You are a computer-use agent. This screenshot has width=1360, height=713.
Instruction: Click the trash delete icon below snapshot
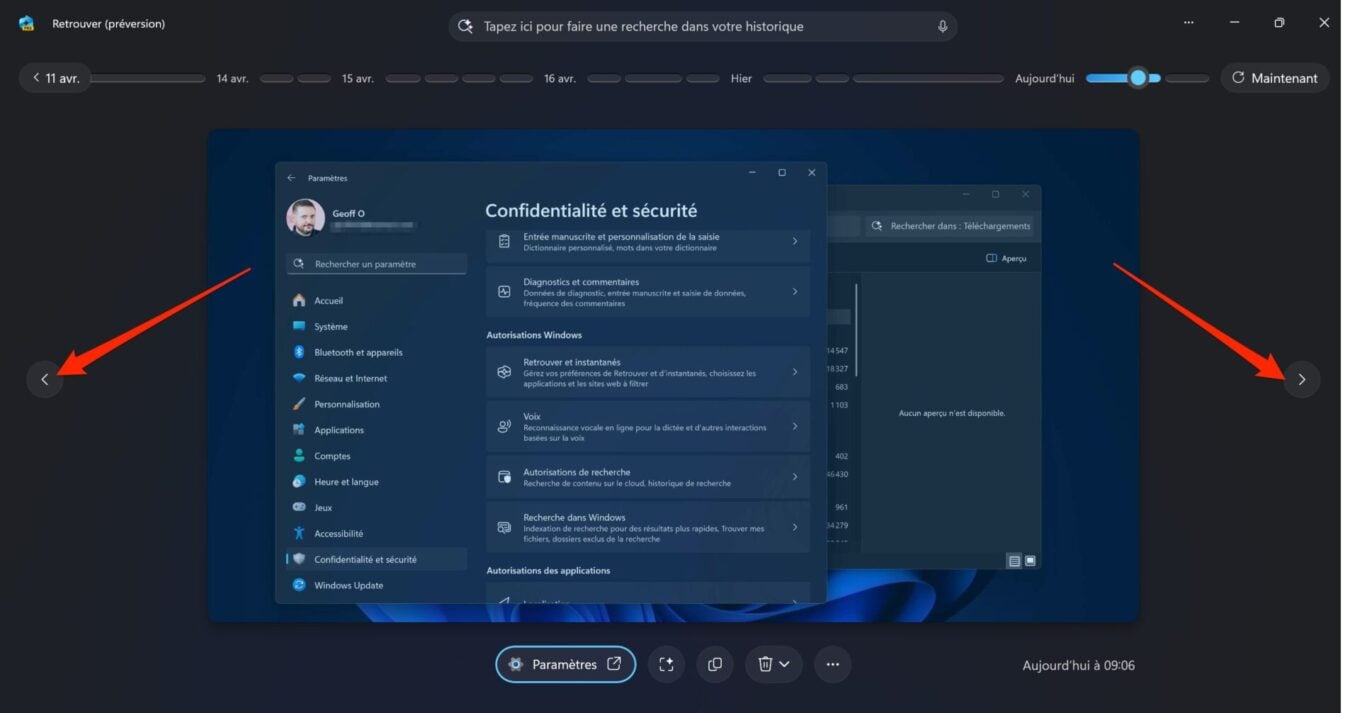click(x=765, y=664)
